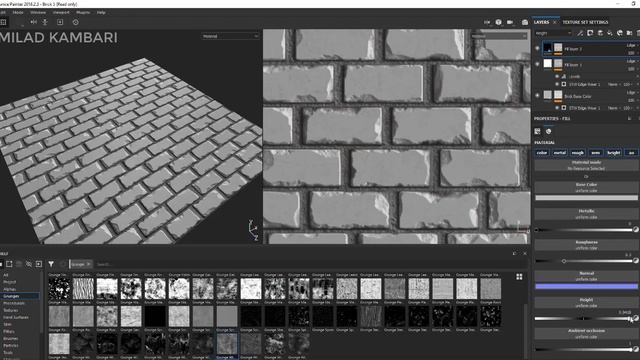This screenshot has height=360, width=640.
Task: Toggle Edge Wear mask visibility under Brick Base Color
Action: pos(557,108)
